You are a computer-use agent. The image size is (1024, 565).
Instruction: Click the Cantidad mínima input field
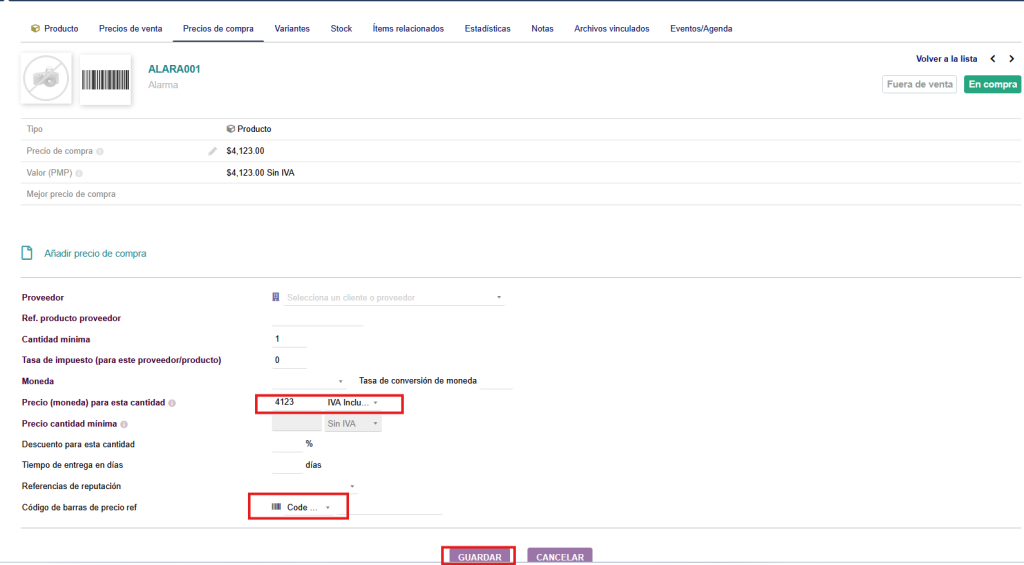pos(289,339)
